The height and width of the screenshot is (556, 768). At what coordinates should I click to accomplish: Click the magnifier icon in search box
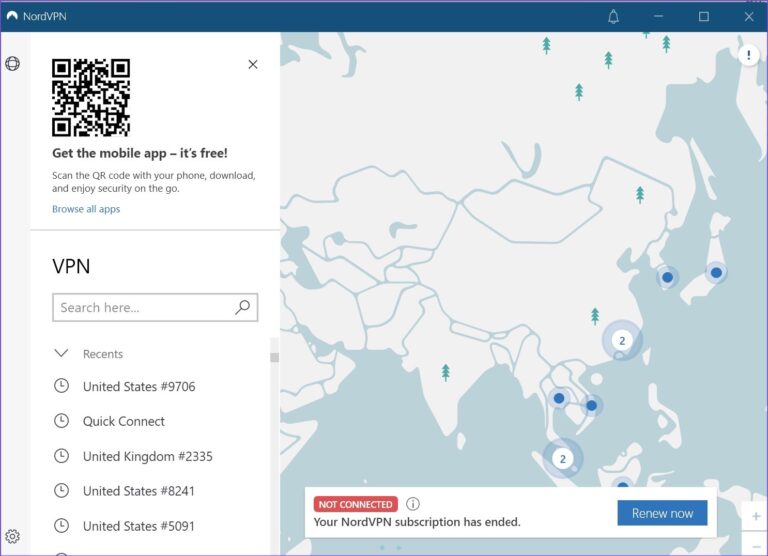pos(242,308)
